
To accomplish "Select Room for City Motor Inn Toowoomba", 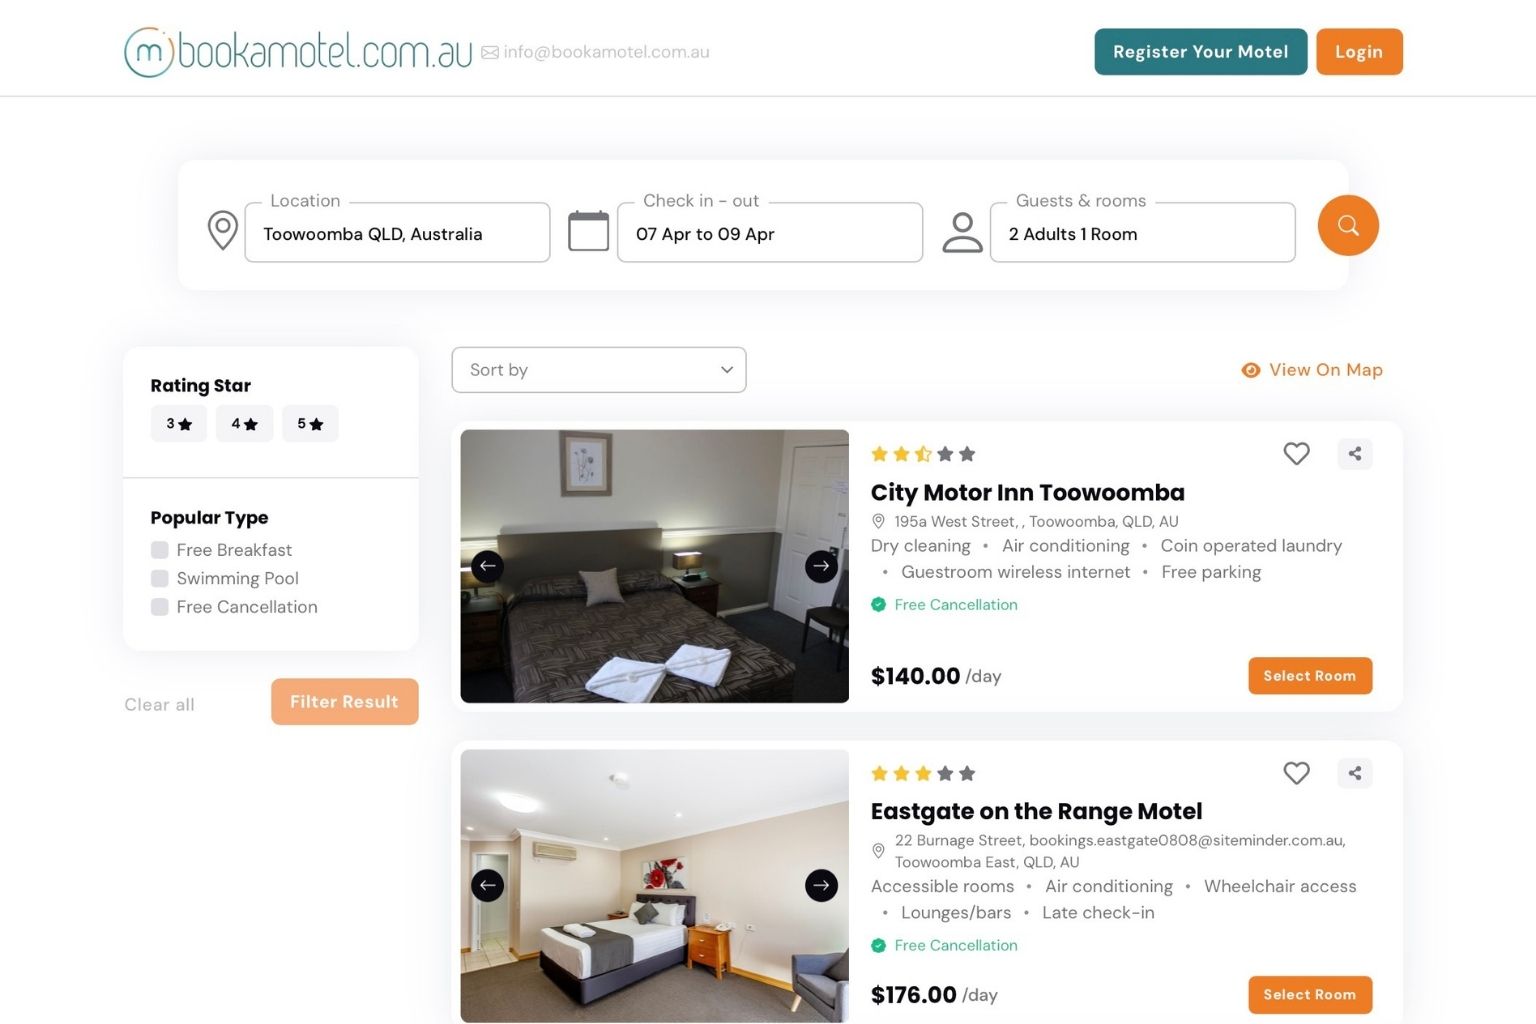I will [x=1310, y=676].
